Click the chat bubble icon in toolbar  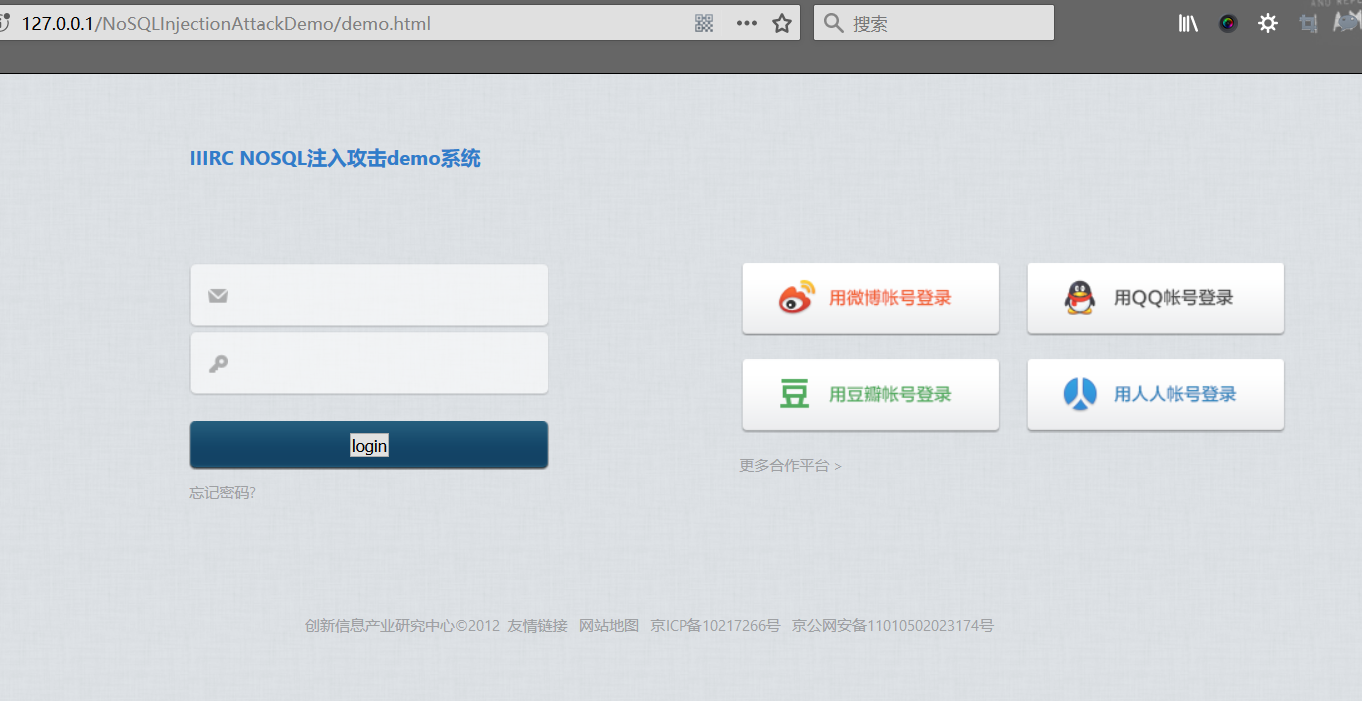[1347, 22]
